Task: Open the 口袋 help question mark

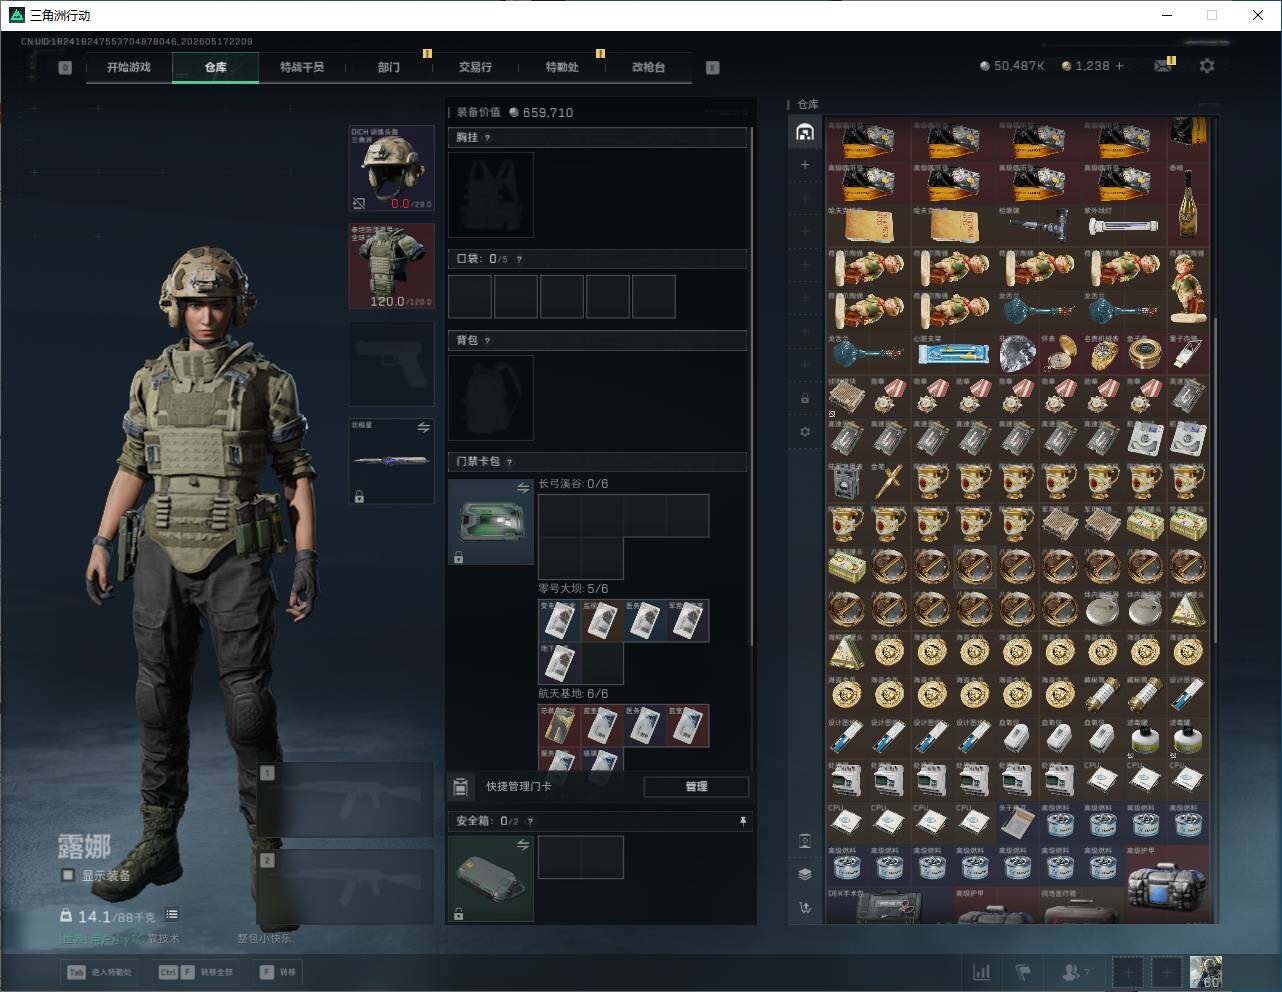Action: [x=519, y=259]
